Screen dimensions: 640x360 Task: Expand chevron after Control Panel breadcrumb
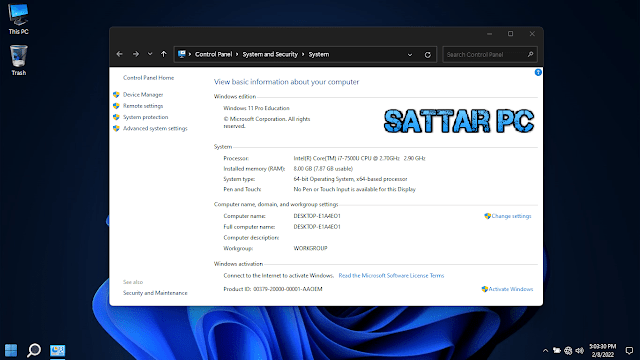click(237, 54)
